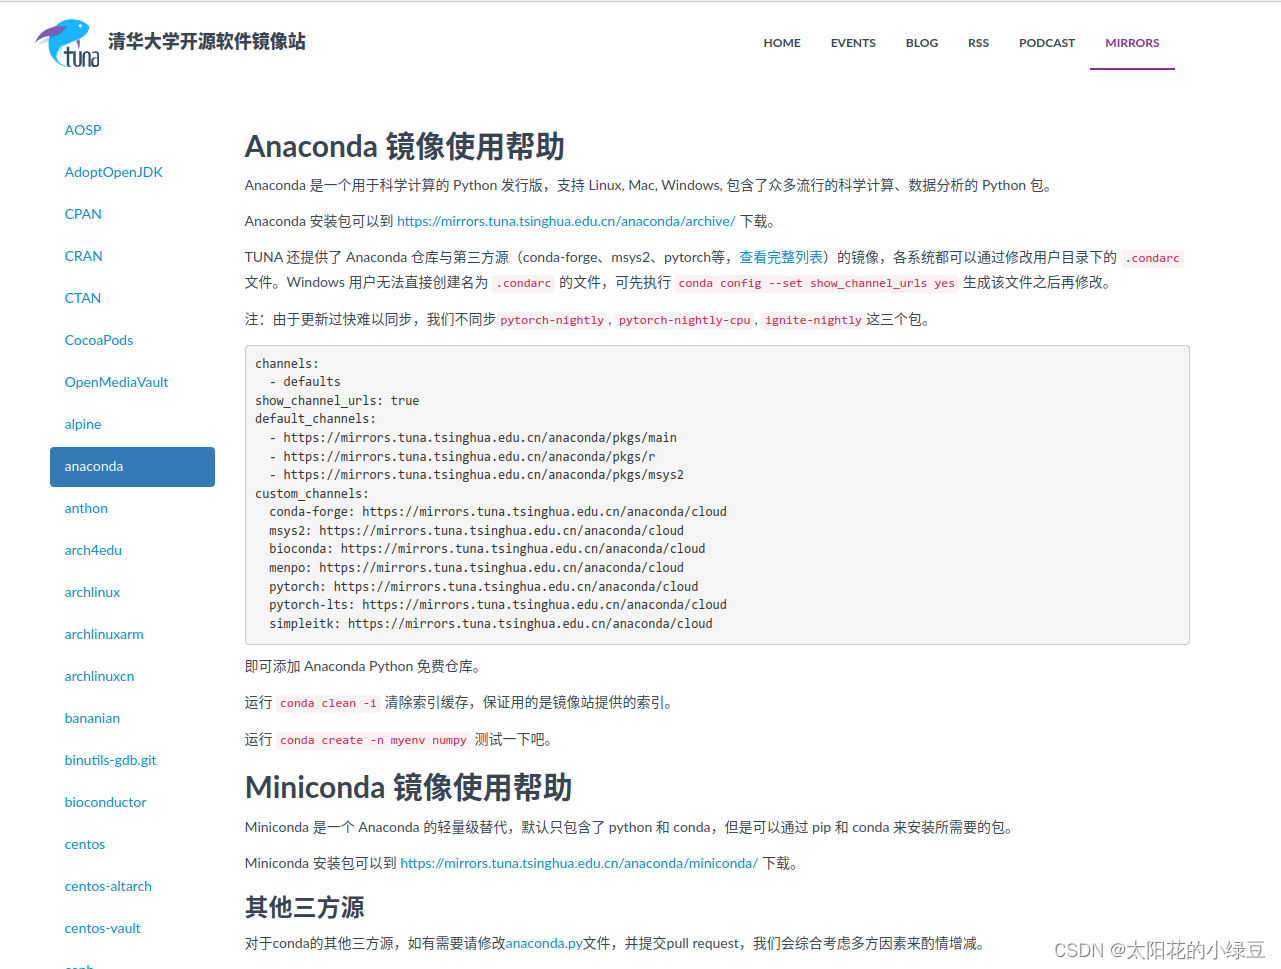Screen dimensions: 1281x969
Task: Click the show_channel_urls: true config line
Action: coord(337,400)
